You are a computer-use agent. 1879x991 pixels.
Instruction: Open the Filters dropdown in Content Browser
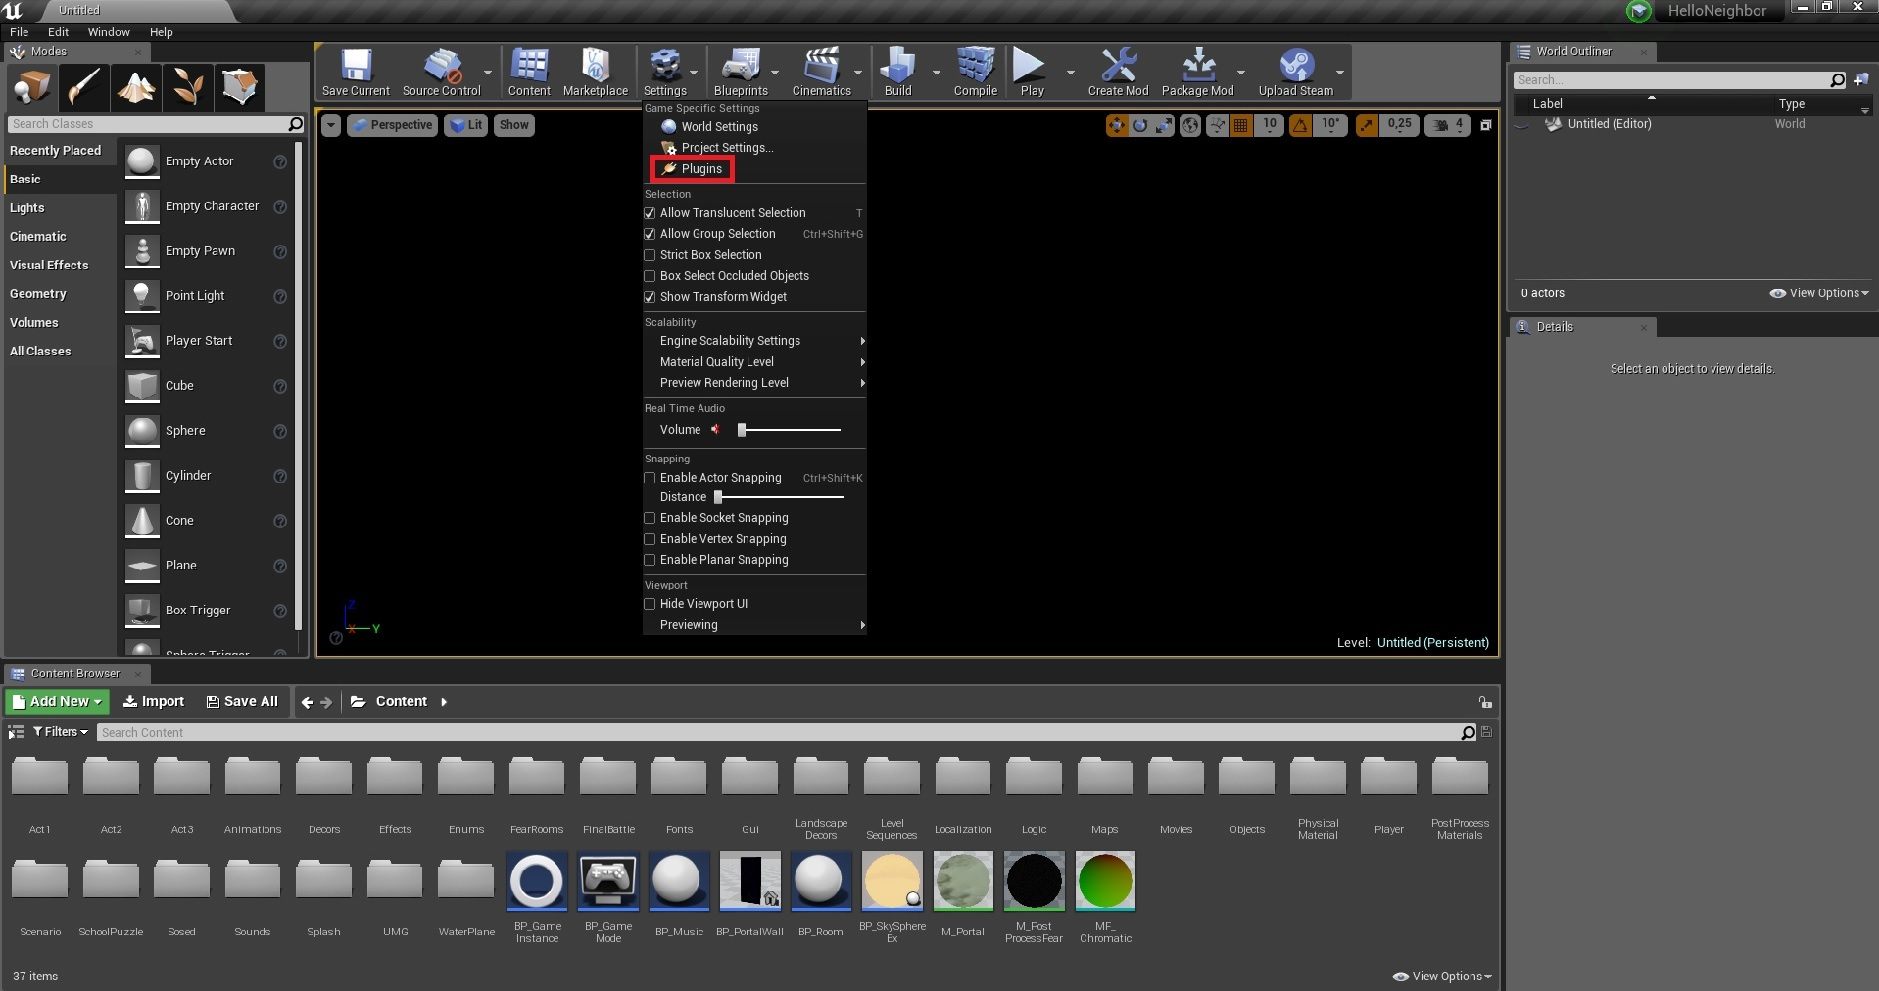(60, 732)
